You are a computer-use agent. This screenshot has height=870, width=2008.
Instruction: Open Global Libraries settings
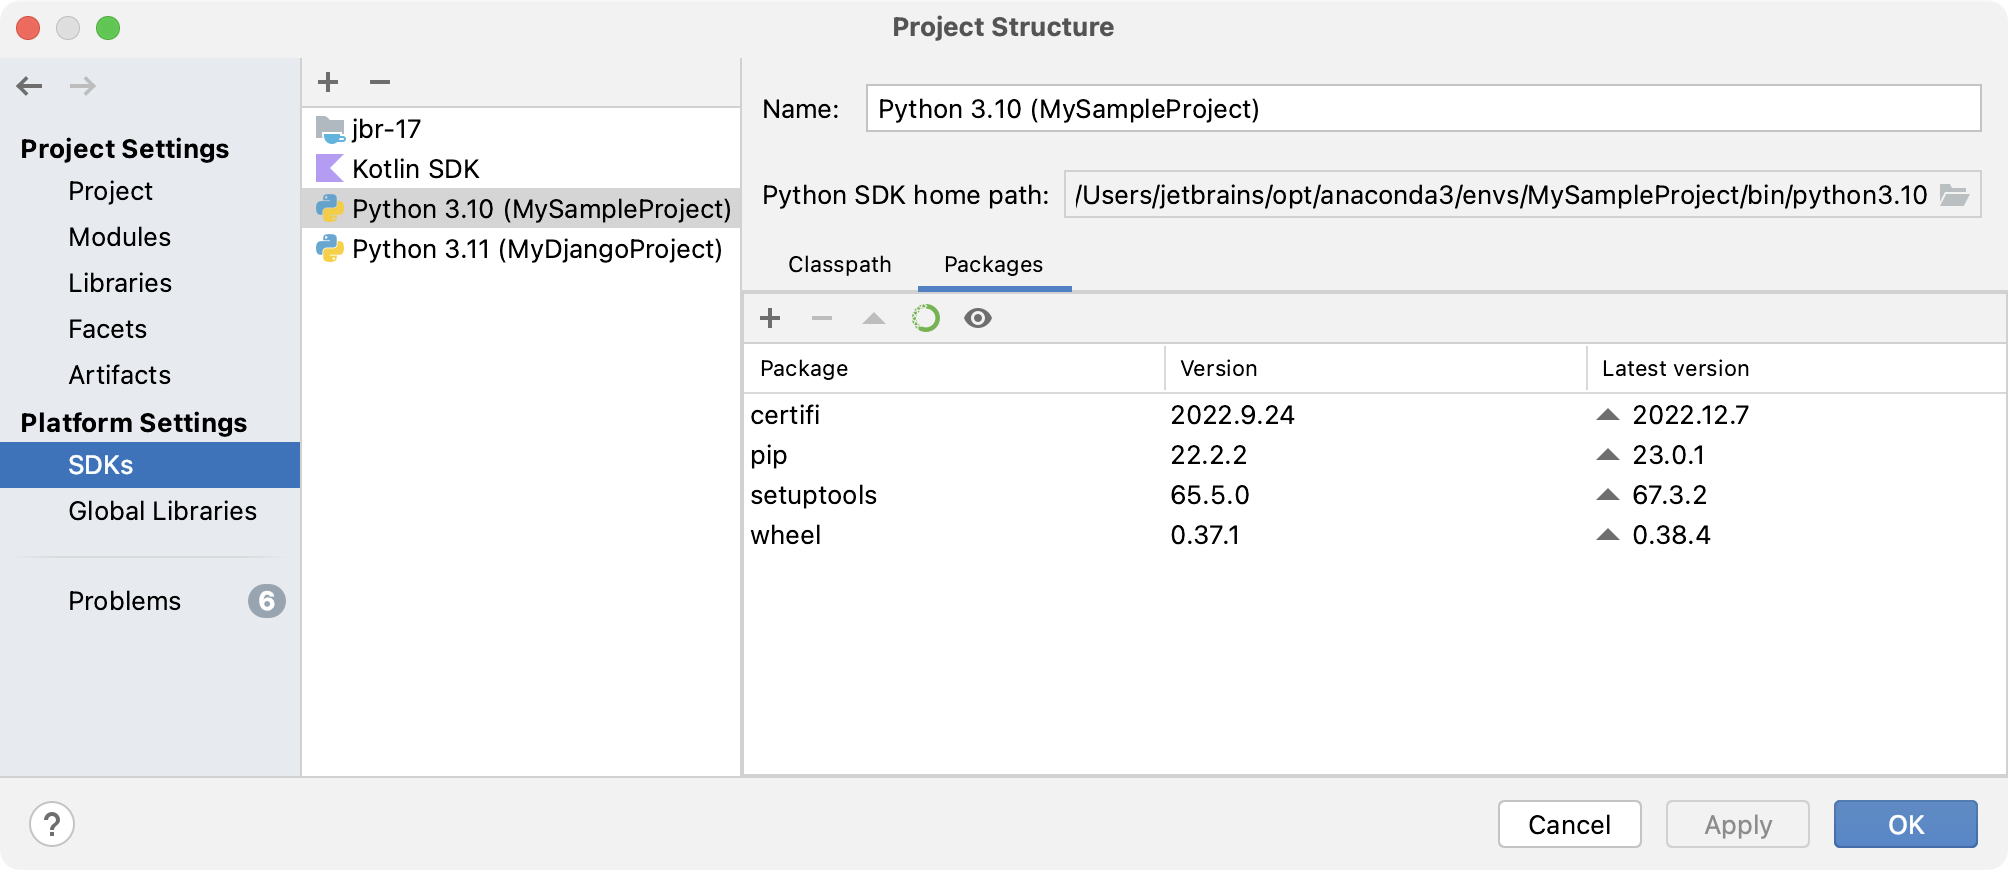click(162, 511)
